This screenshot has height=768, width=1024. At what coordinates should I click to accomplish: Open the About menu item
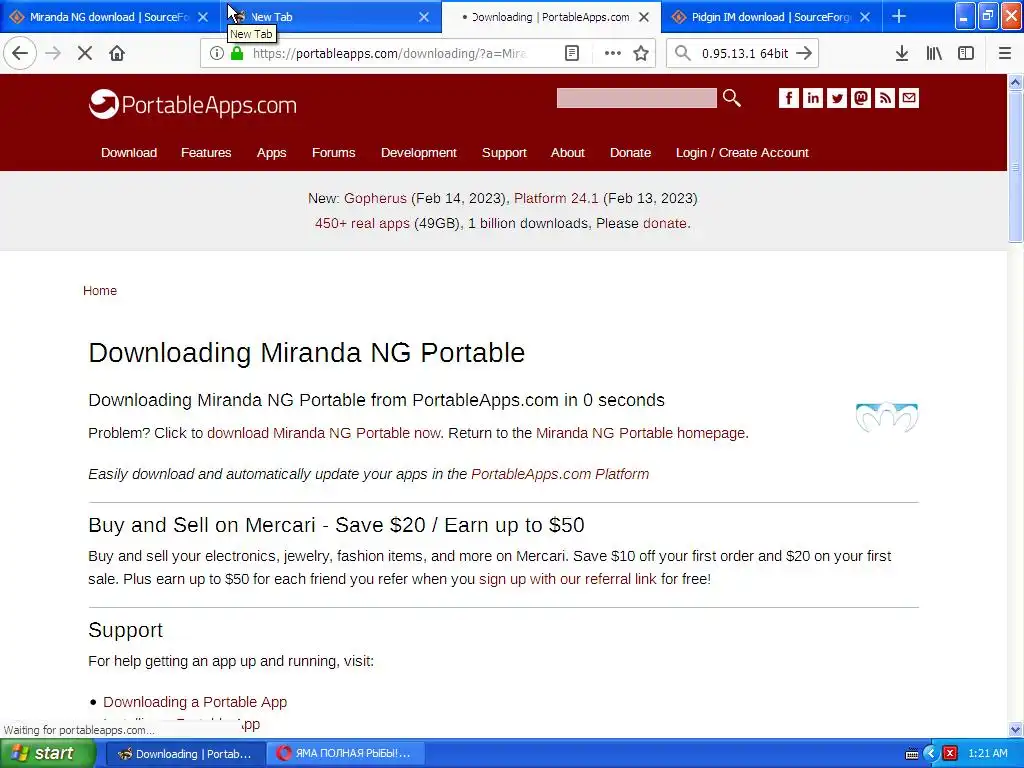click(568, 152)
